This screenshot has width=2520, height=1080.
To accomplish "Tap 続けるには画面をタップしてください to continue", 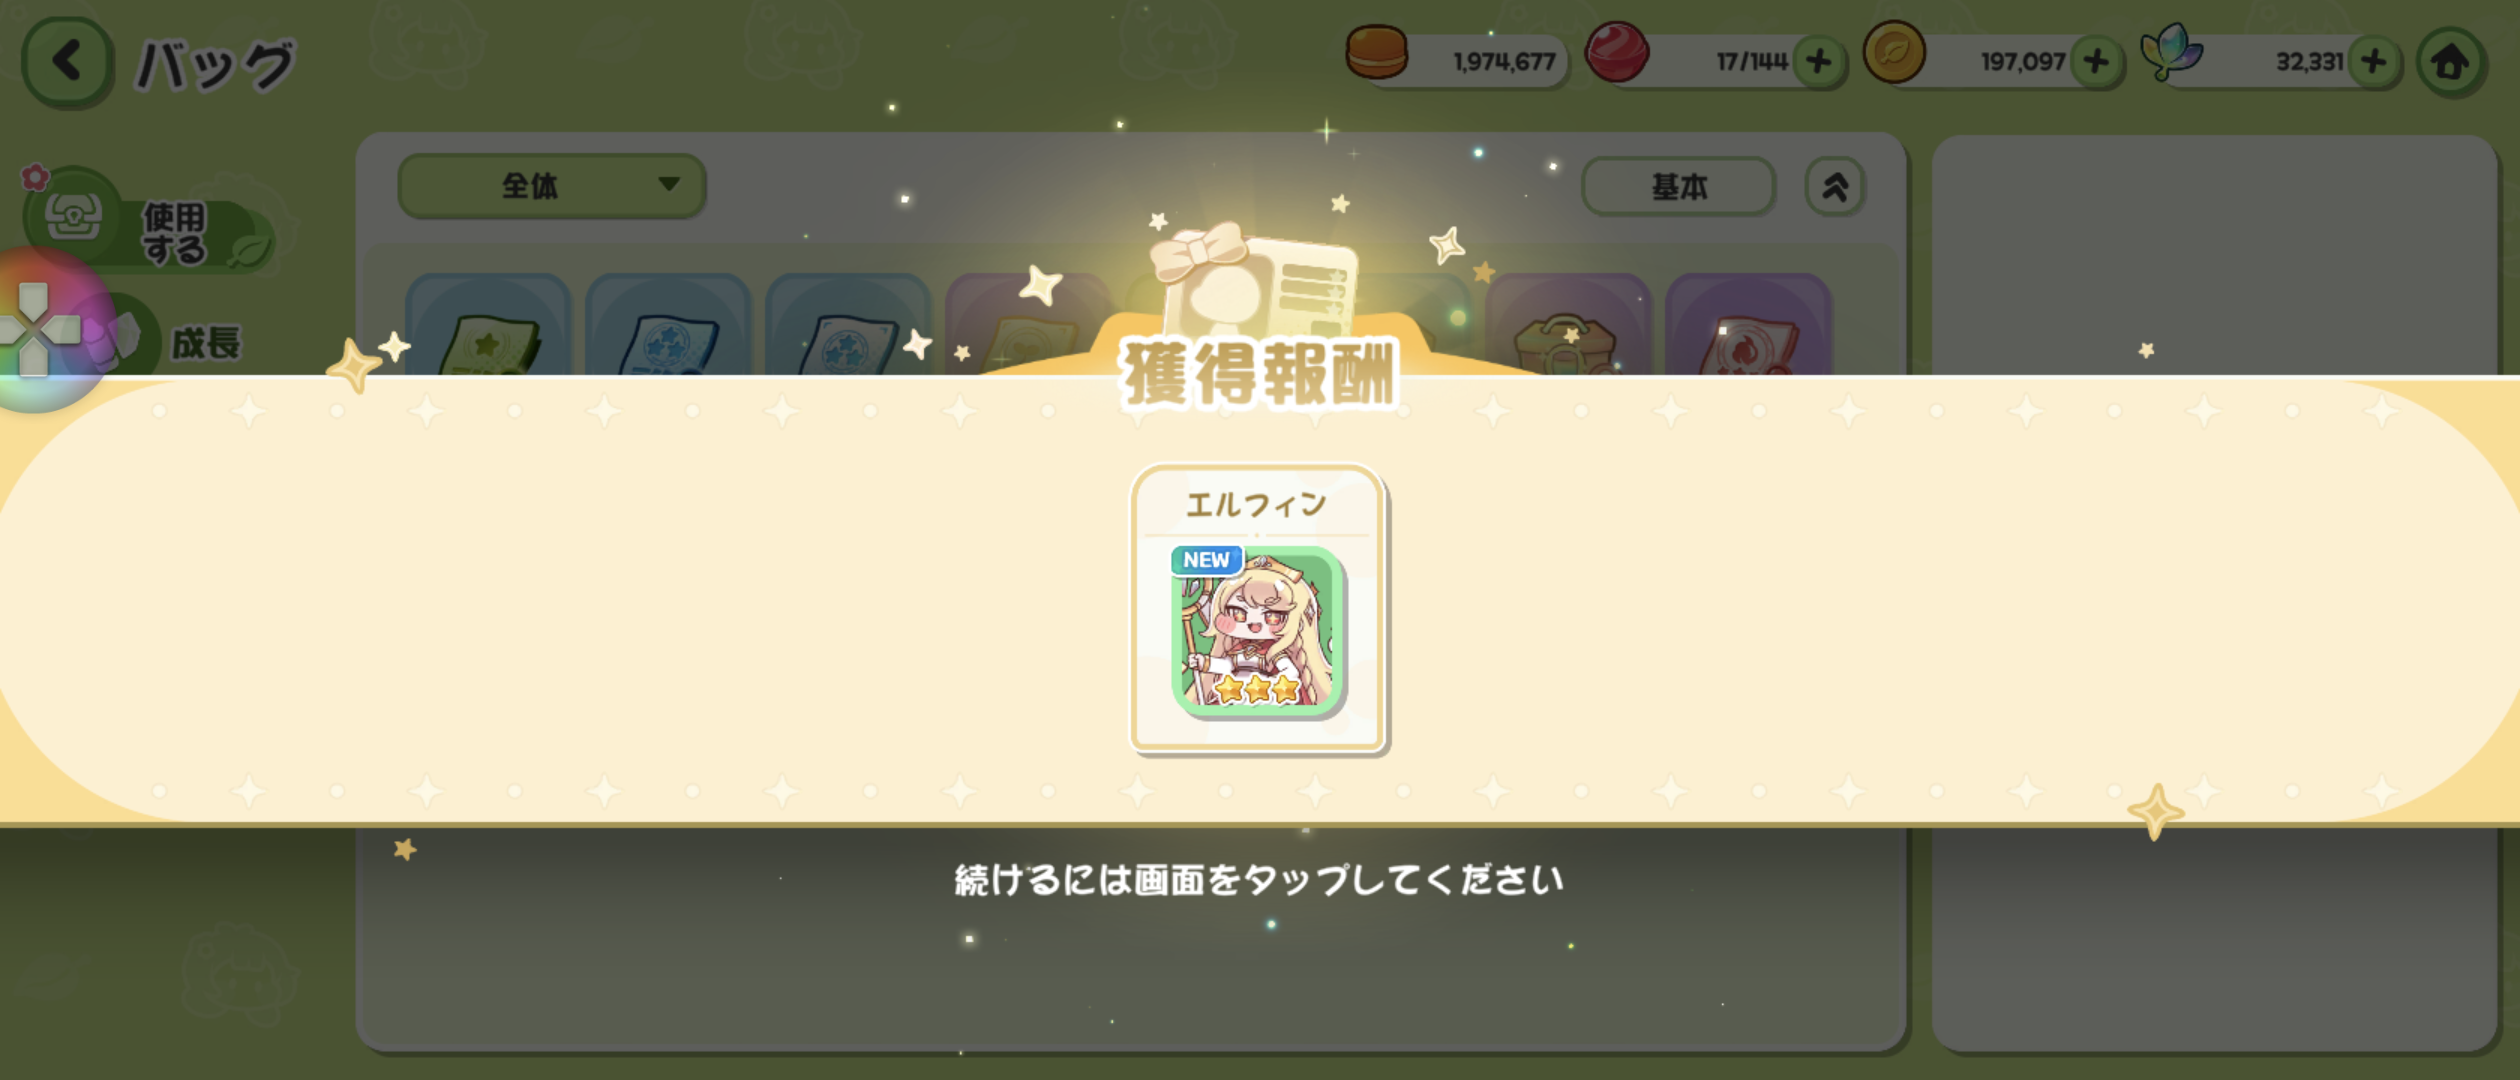I will [x=1259, y=880].
